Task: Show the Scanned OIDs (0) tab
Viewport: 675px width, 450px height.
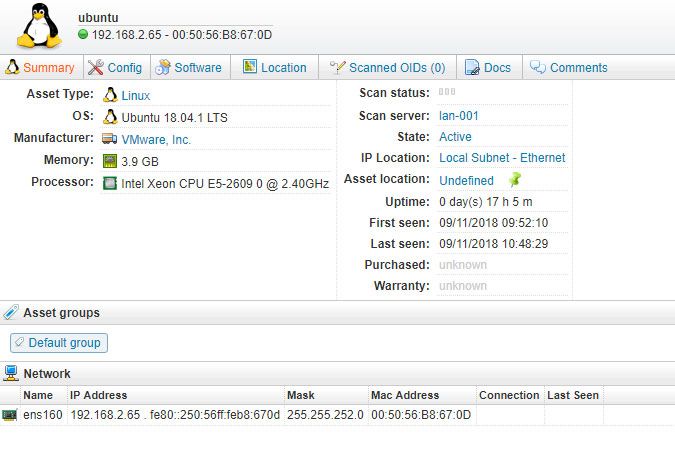Action: tap(387, 68)
